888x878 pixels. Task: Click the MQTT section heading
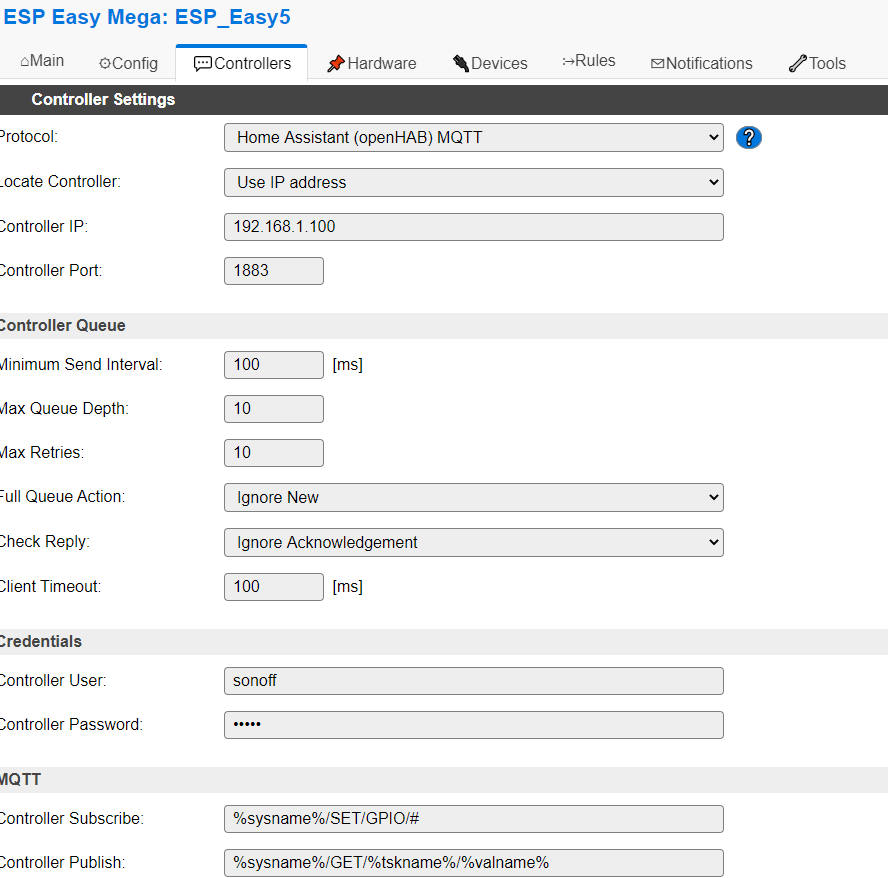click(x=20, y=779)
